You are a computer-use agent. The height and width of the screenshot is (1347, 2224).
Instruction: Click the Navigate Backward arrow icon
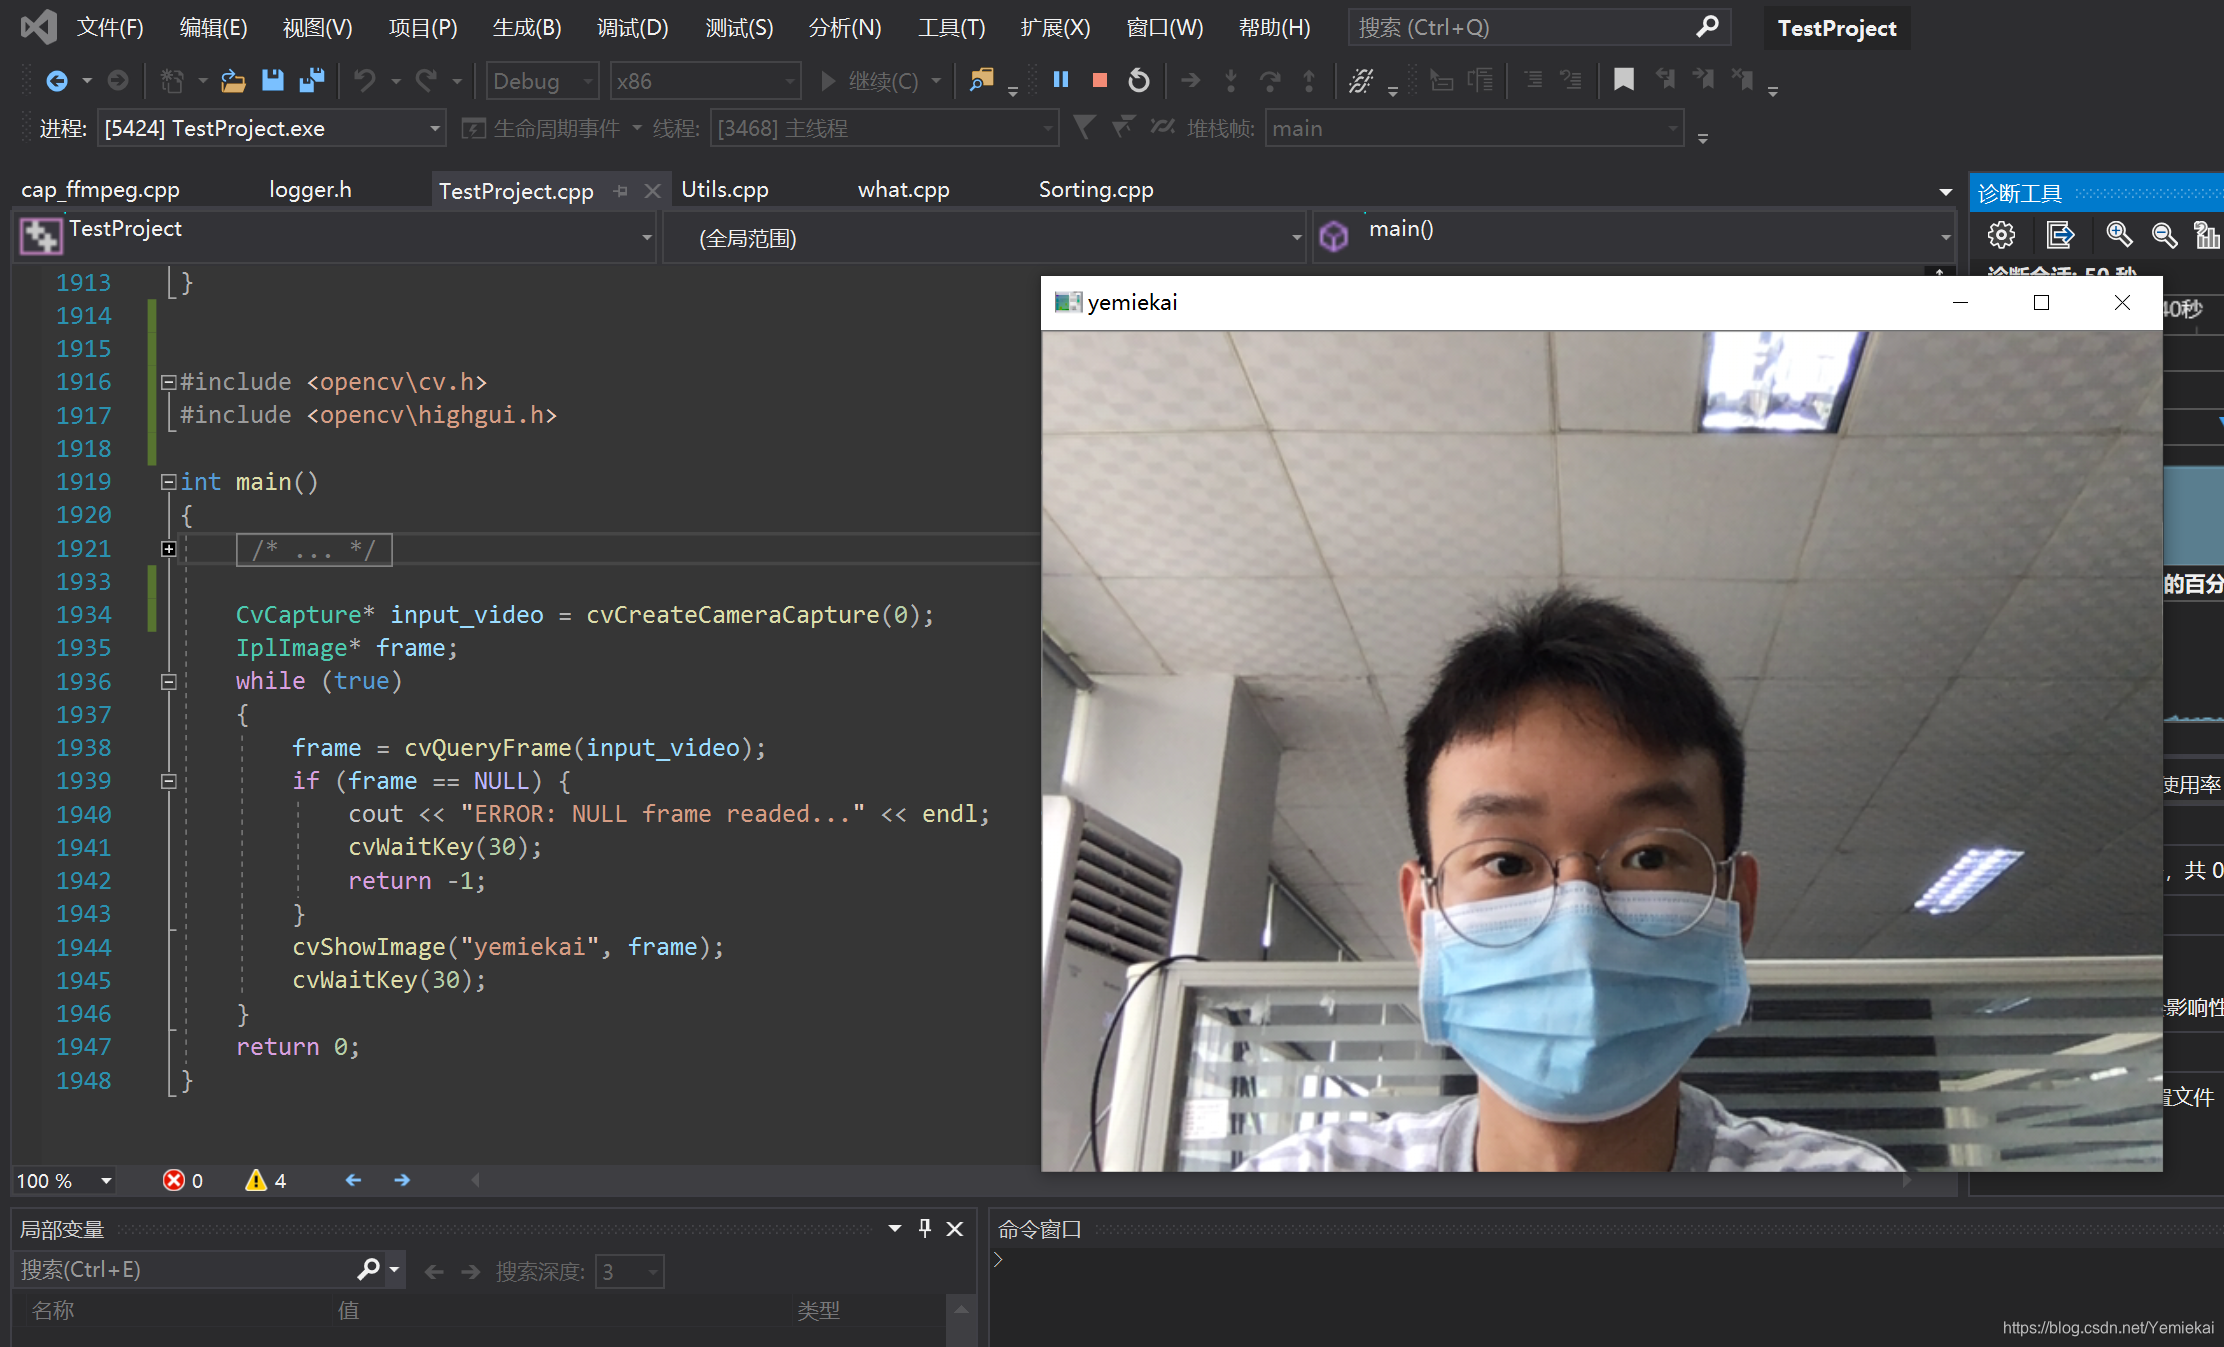point(57,80)
